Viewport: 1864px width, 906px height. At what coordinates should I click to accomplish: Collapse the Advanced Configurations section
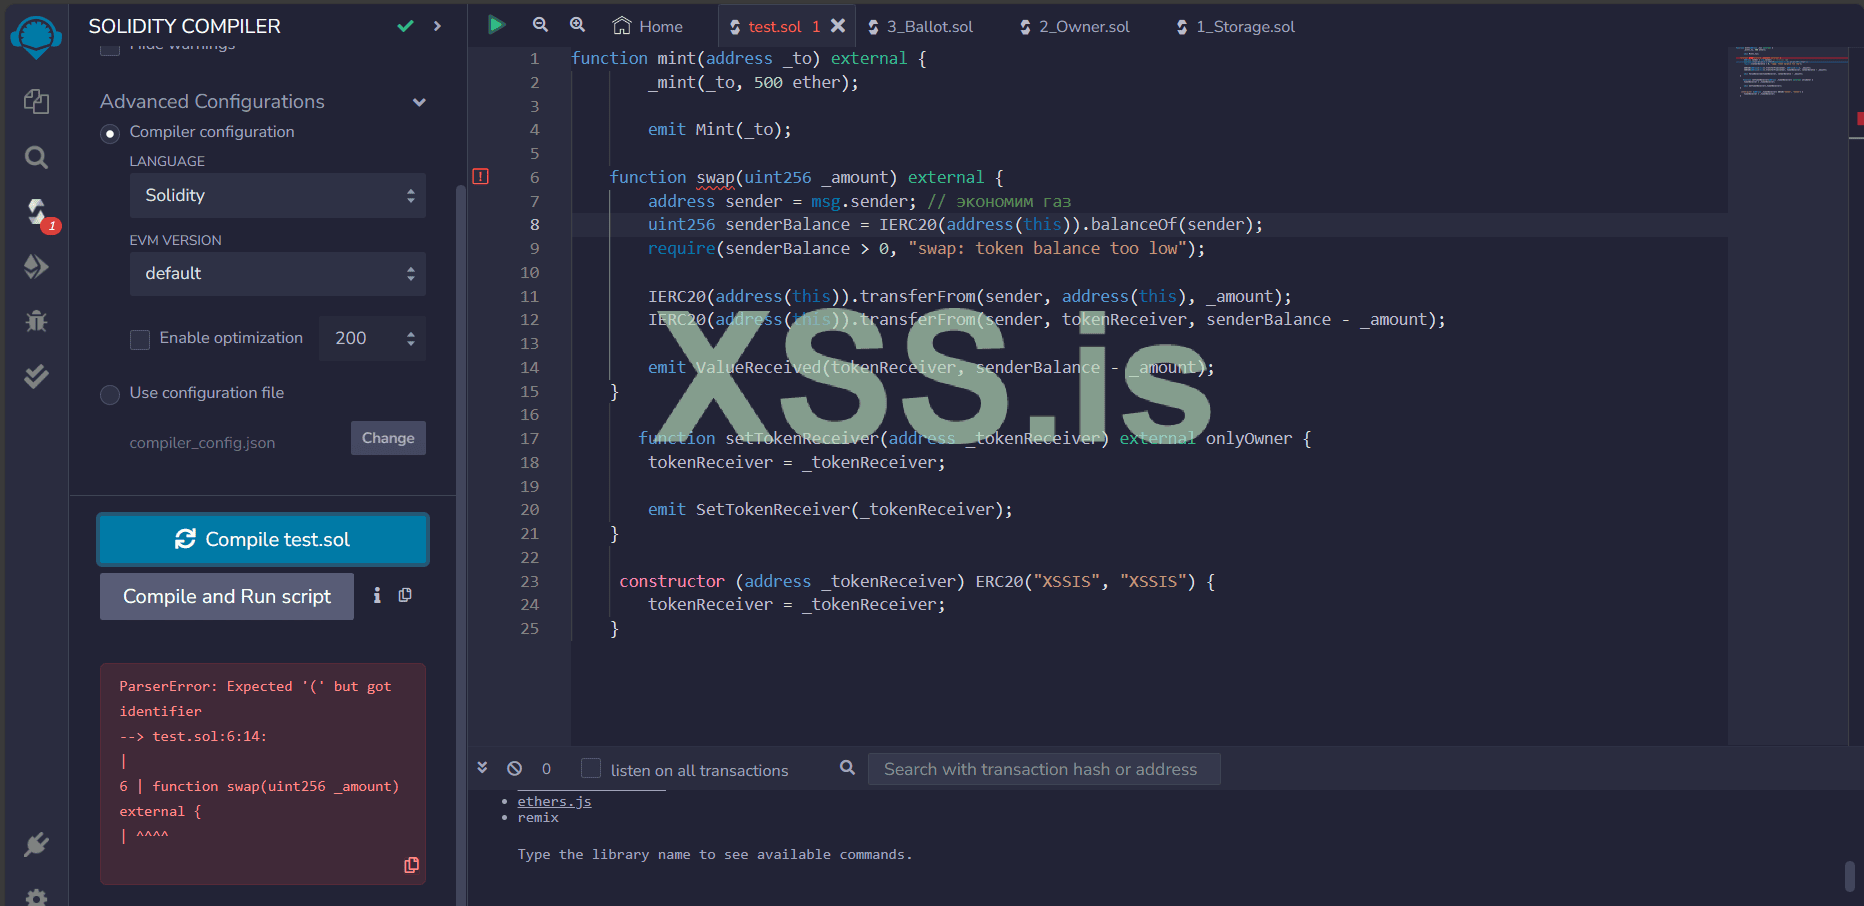point(420,102)
